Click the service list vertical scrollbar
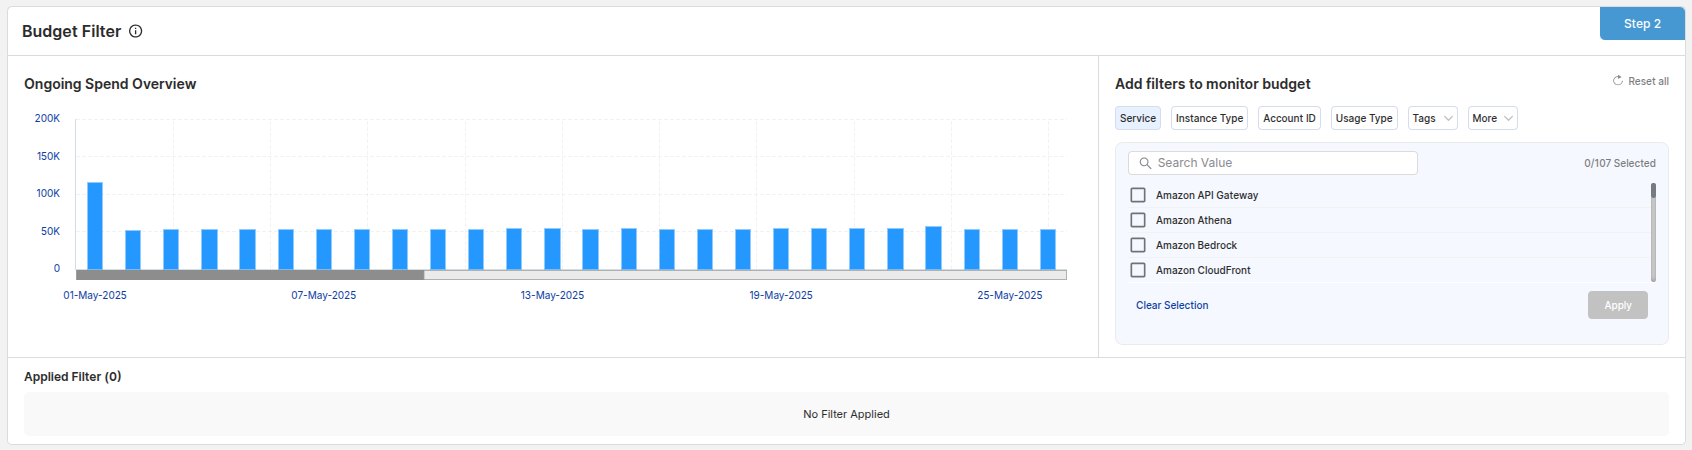 pos(1653,232)
